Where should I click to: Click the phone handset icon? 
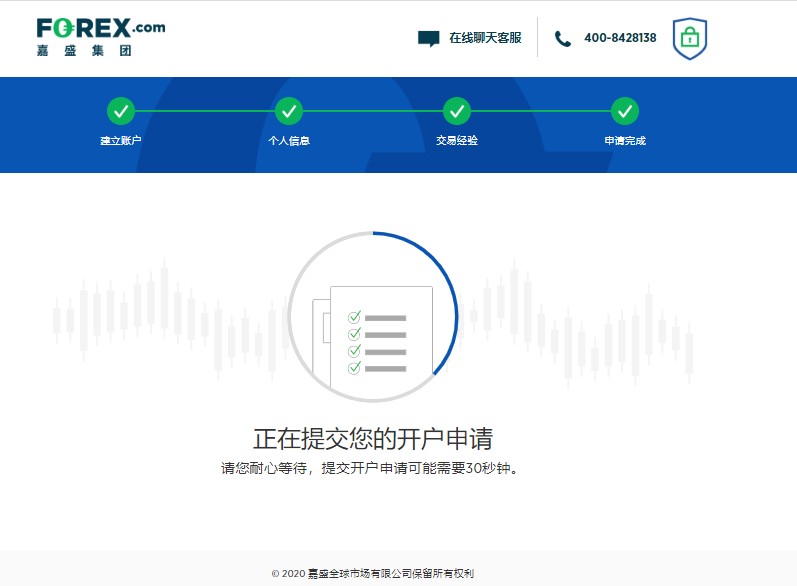point(563,39)
